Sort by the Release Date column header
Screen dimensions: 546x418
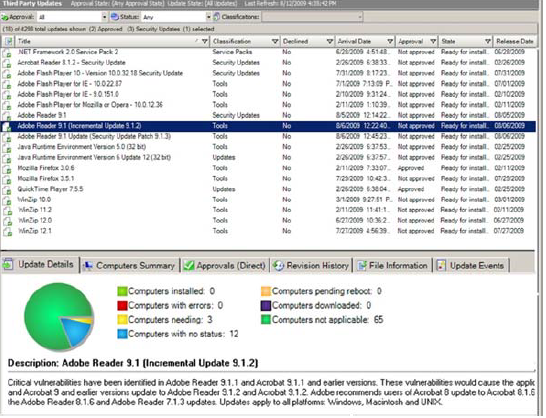[x=515, y=41]
